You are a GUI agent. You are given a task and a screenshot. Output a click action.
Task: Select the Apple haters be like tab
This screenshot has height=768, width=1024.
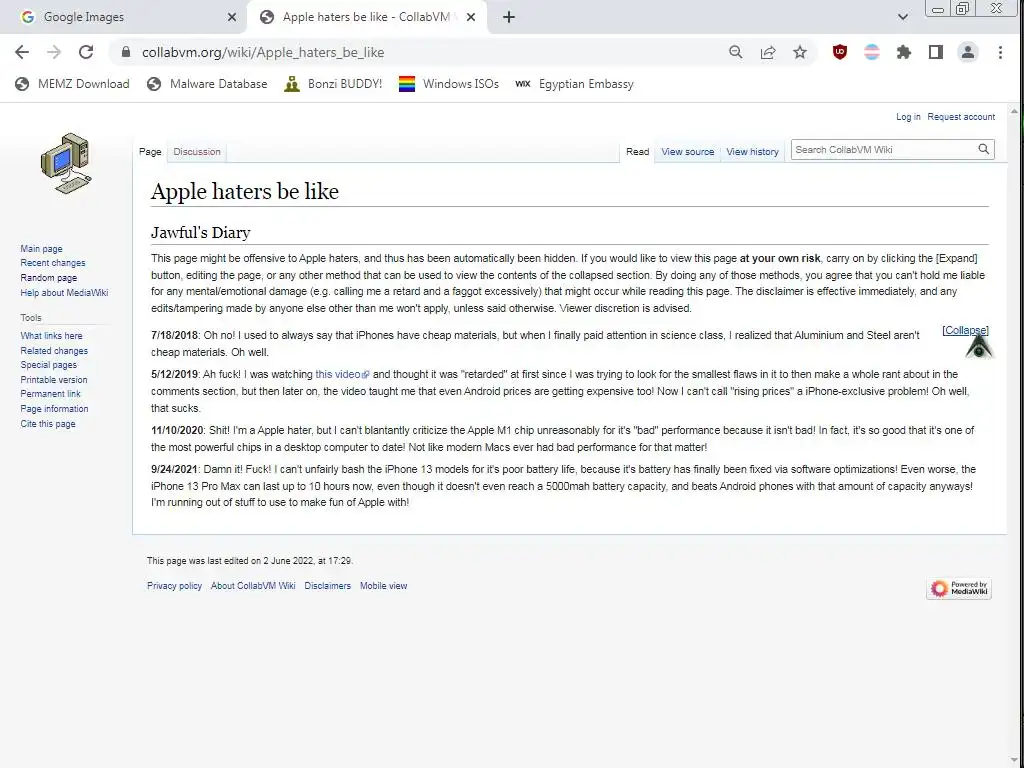point(366,18)
